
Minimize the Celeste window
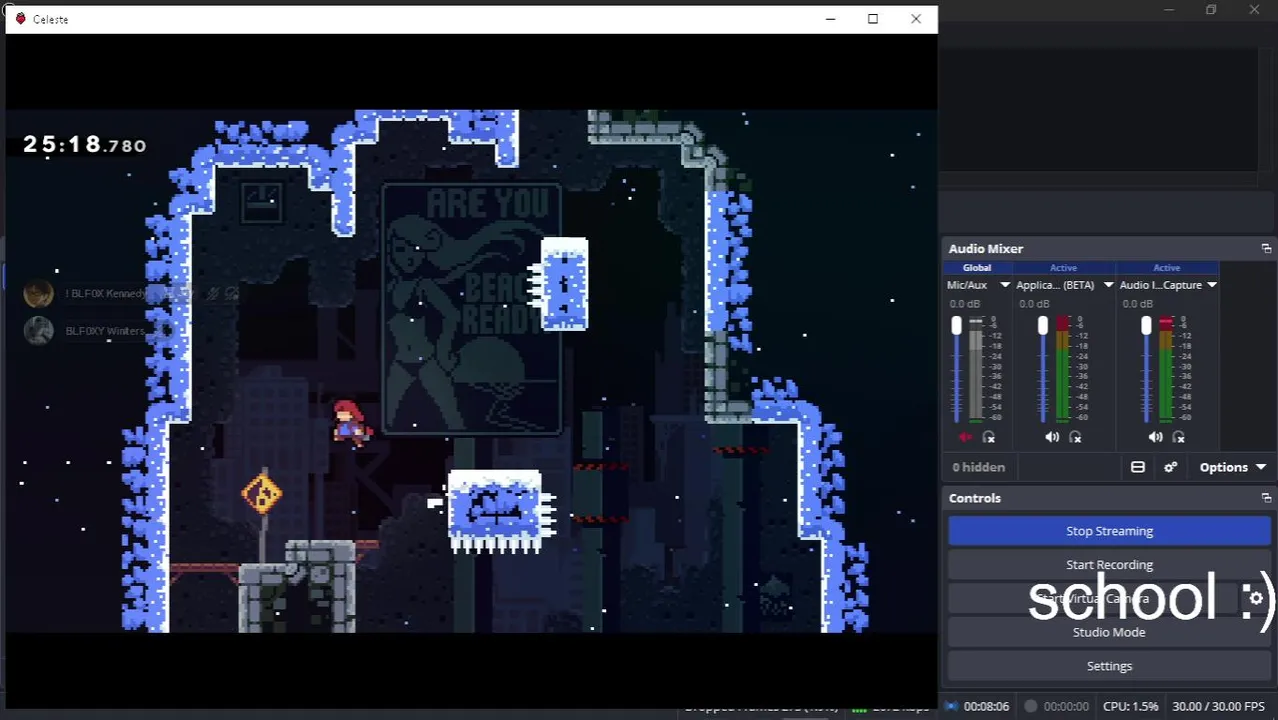coord(830,19)
